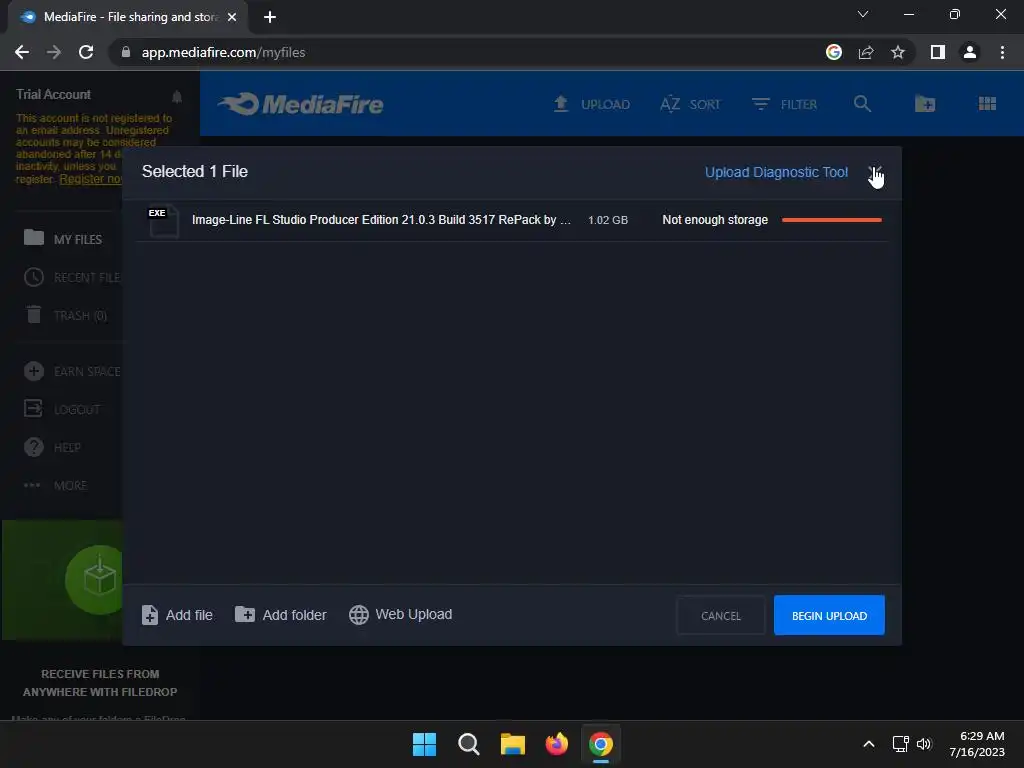Open File Explorer from taskbar

click(x=513, y=744)
